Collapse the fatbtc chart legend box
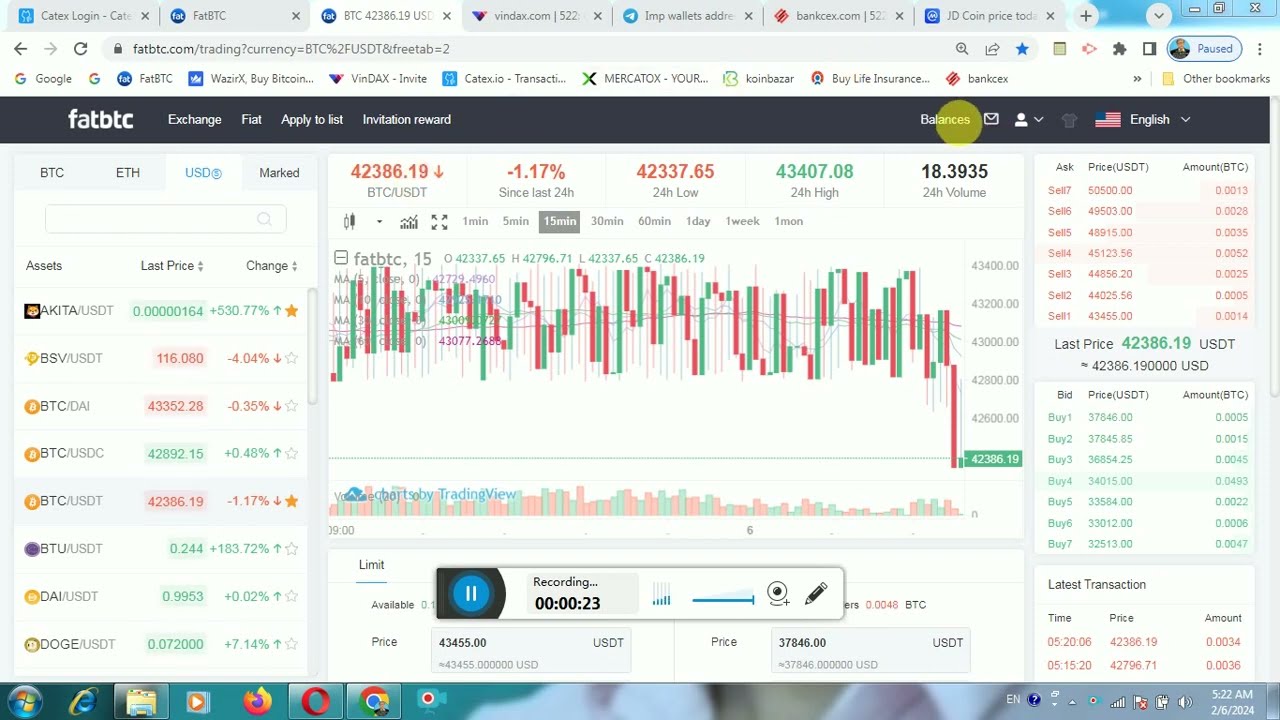Viewport: 1280px width, 720px height. pos(341,258)
